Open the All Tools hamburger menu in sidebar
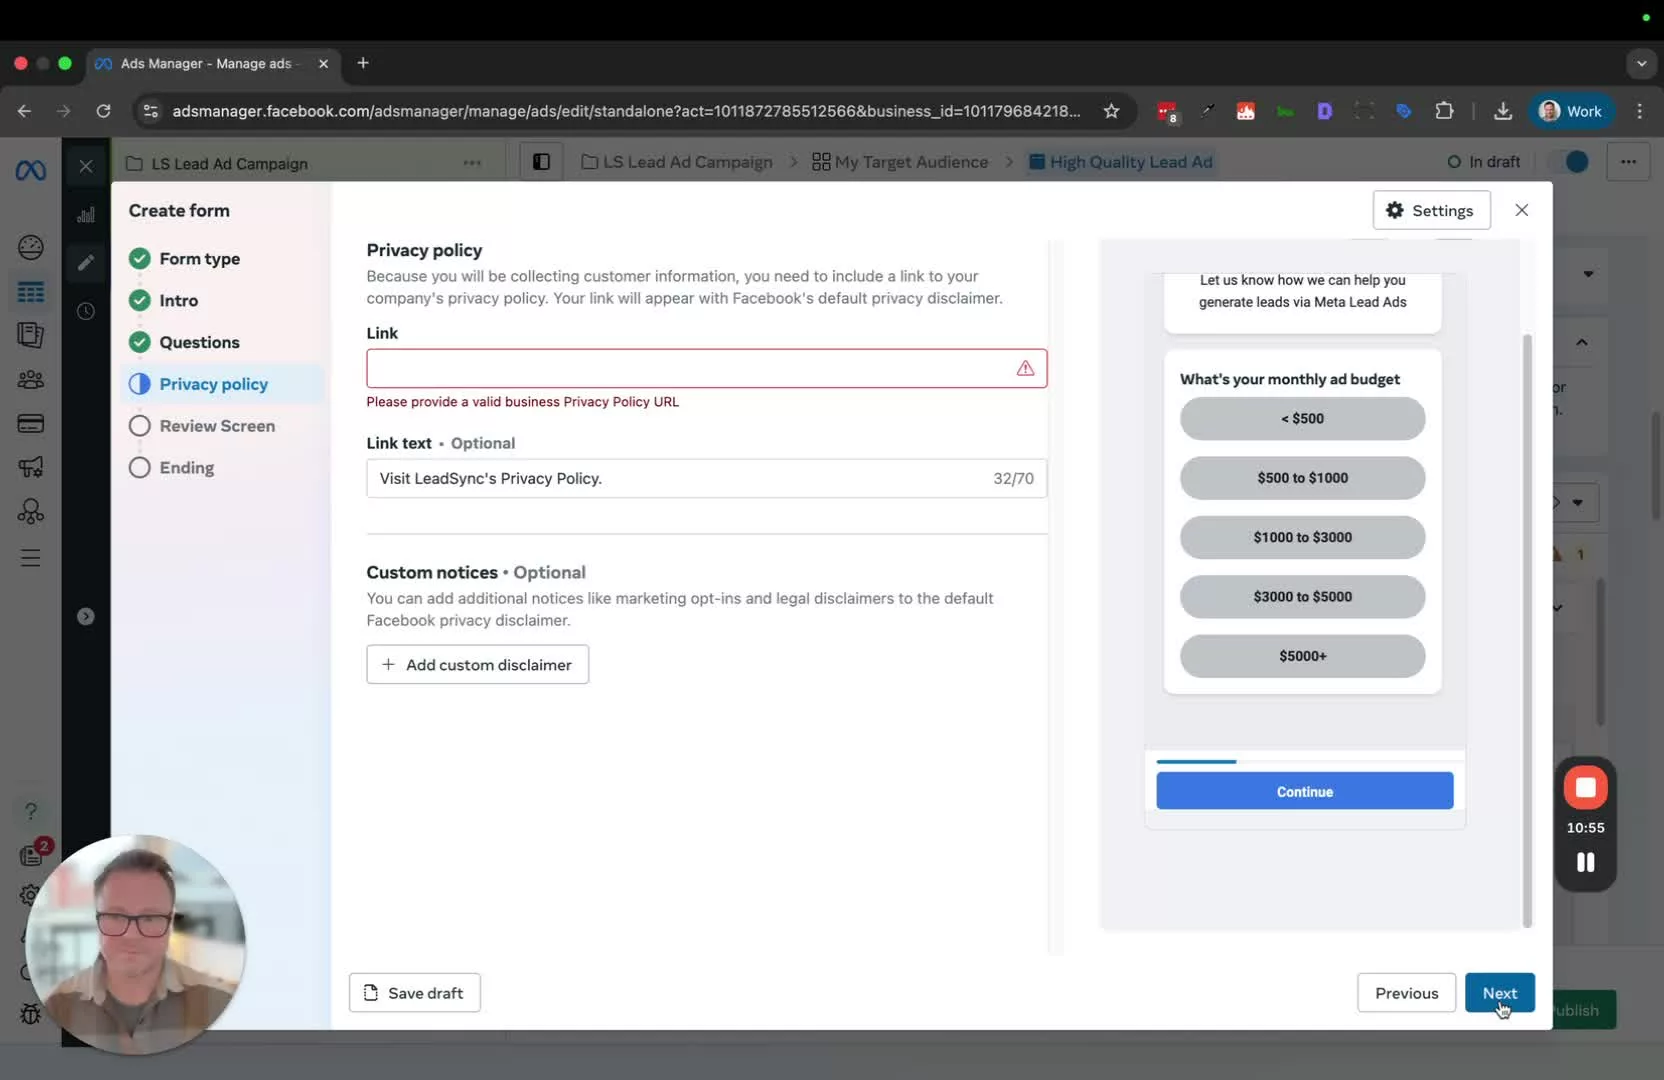Viewport: 1664px width, 1080px height. [x=31, y=557]
